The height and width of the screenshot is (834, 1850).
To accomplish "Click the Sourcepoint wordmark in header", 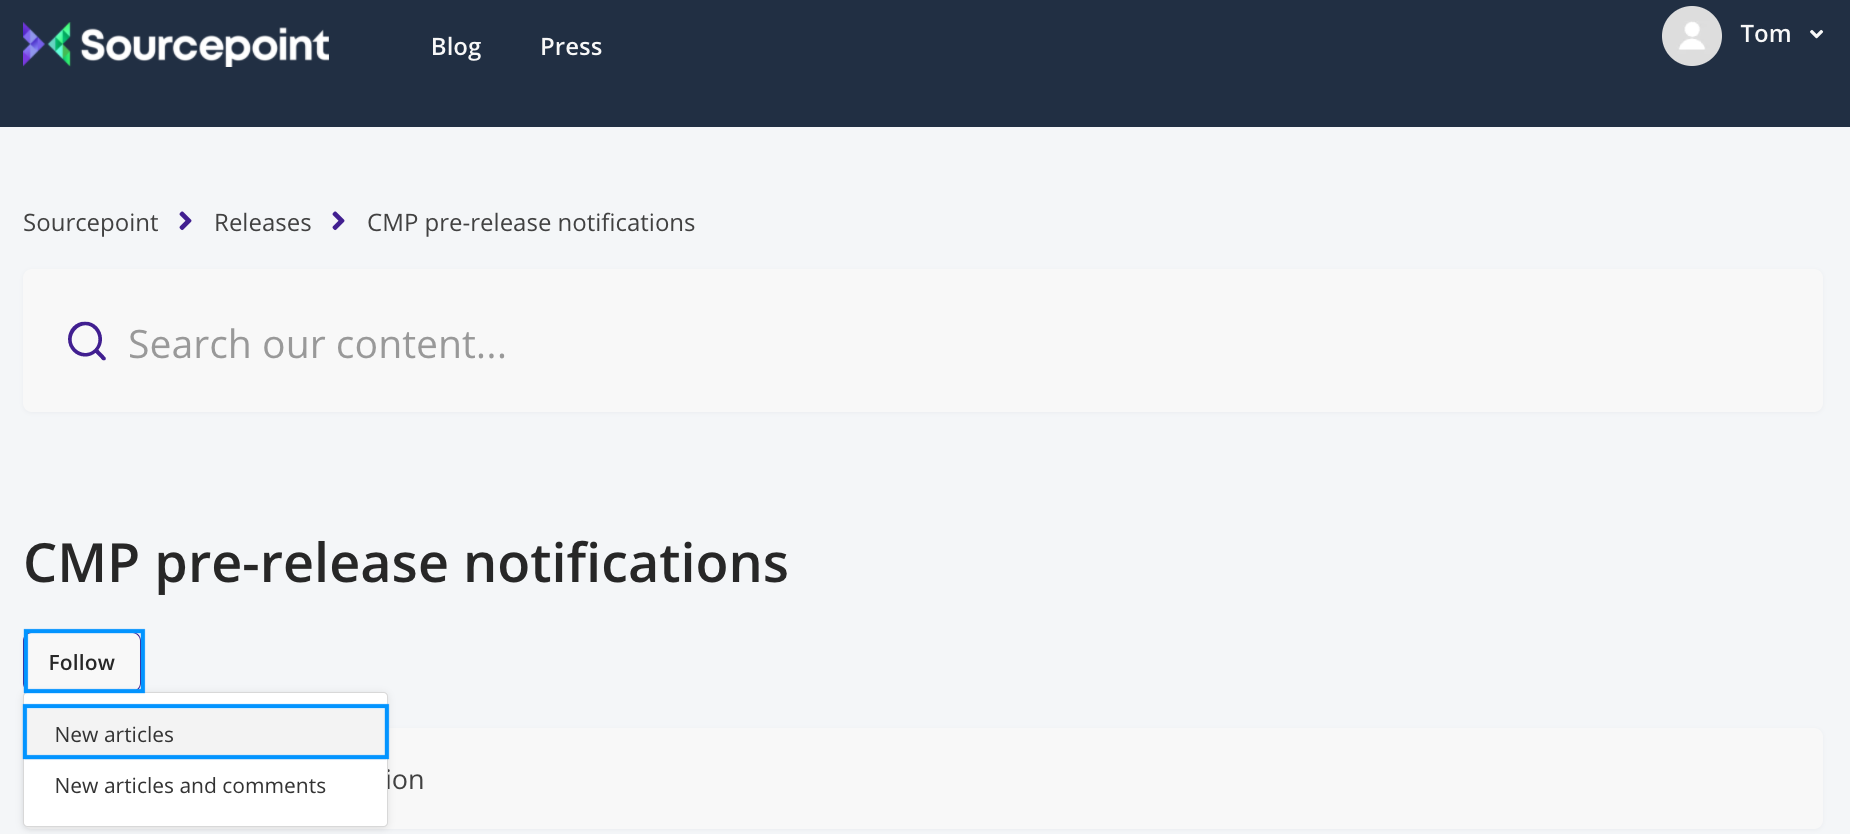I will 205,45.
